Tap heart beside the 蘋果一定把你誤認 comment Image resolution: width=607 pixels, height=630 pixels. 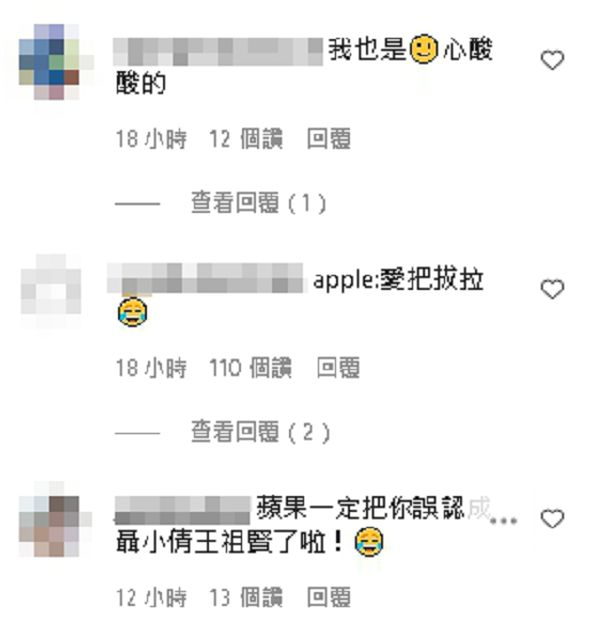tap(552, 518)
